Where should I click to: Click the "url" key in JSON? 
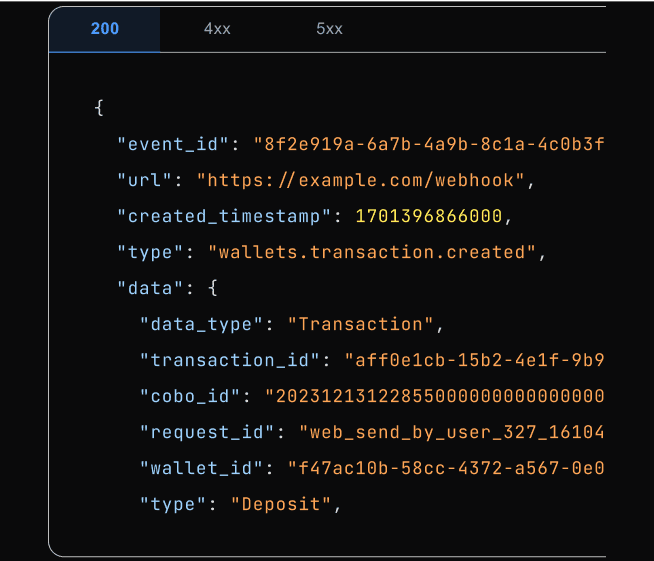(145, 180)
